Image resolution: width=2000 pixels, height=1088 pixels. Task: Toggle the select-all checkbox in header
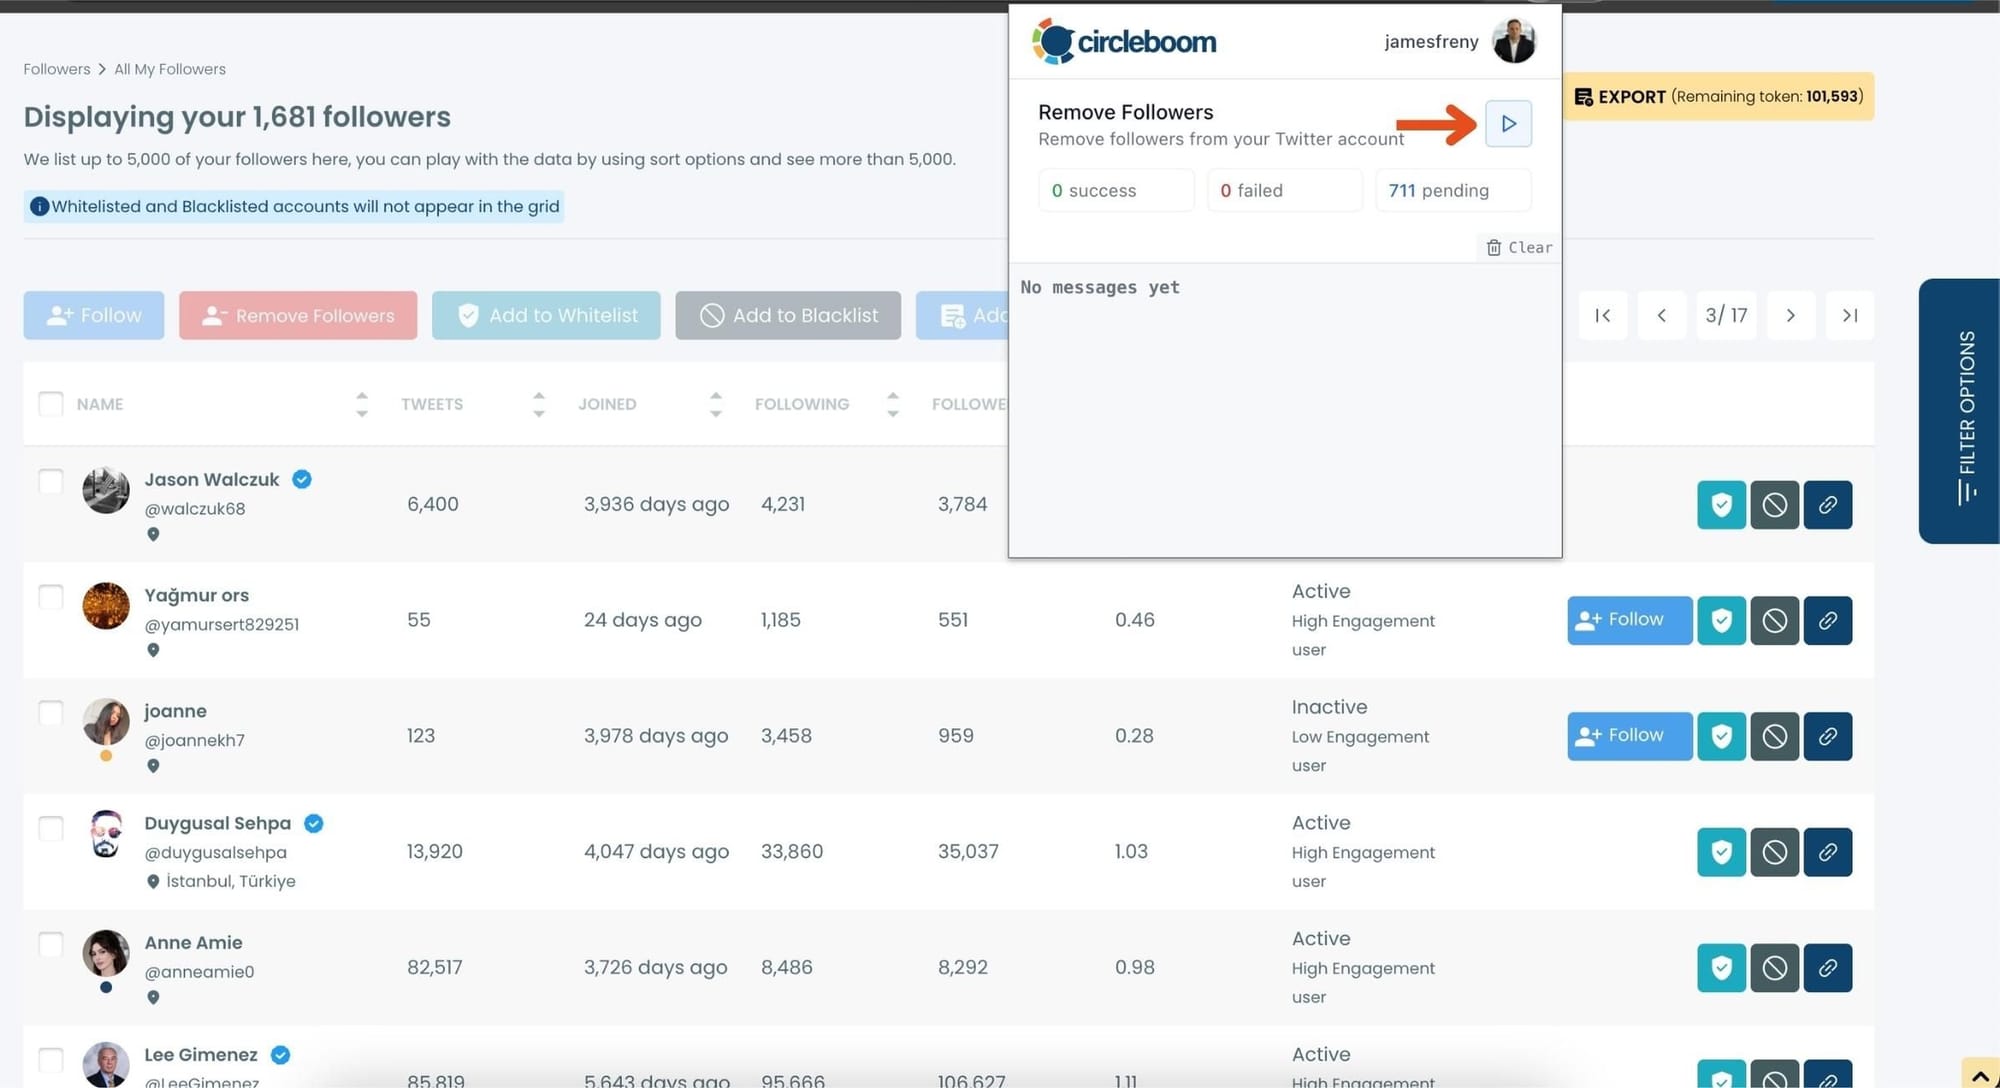51,404
